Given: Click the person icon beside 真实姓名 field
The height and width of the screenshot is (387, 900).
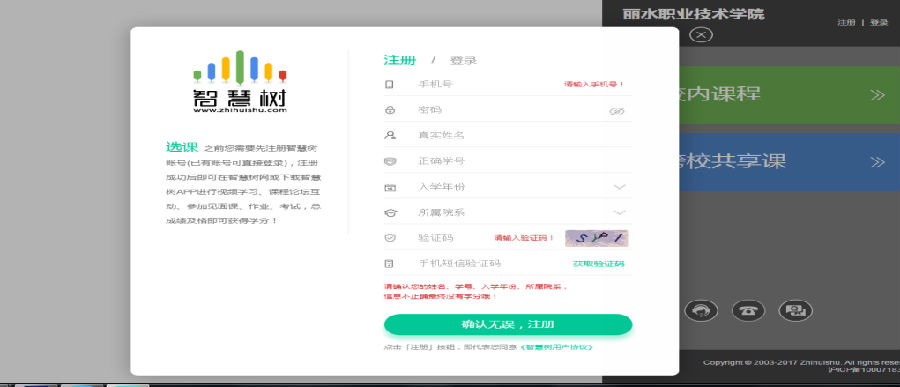Looking at the screenshot, I should tap(390, 136).
